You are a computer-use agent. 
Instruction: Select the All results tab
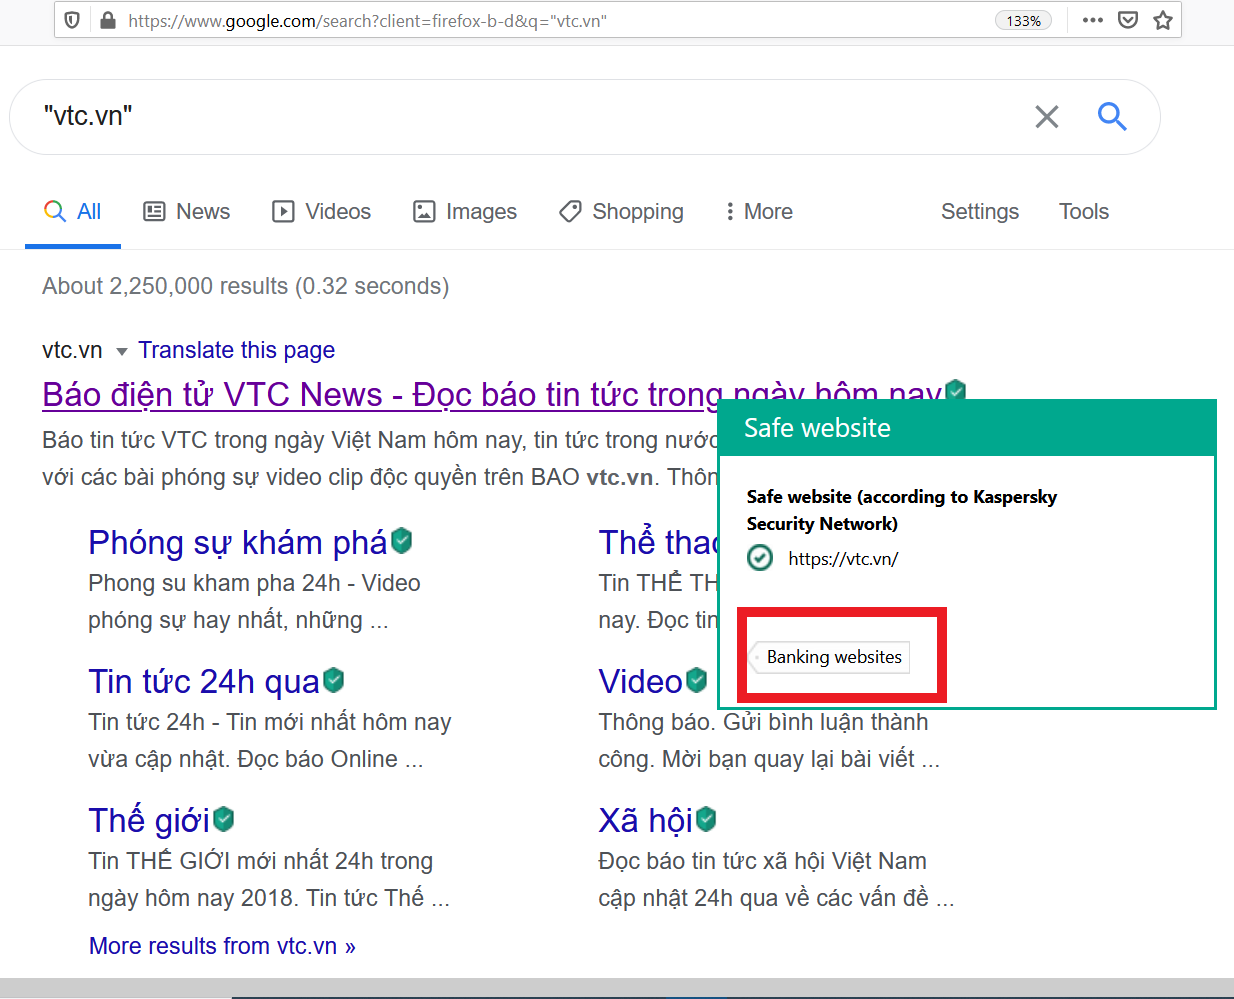click(73, 212)
